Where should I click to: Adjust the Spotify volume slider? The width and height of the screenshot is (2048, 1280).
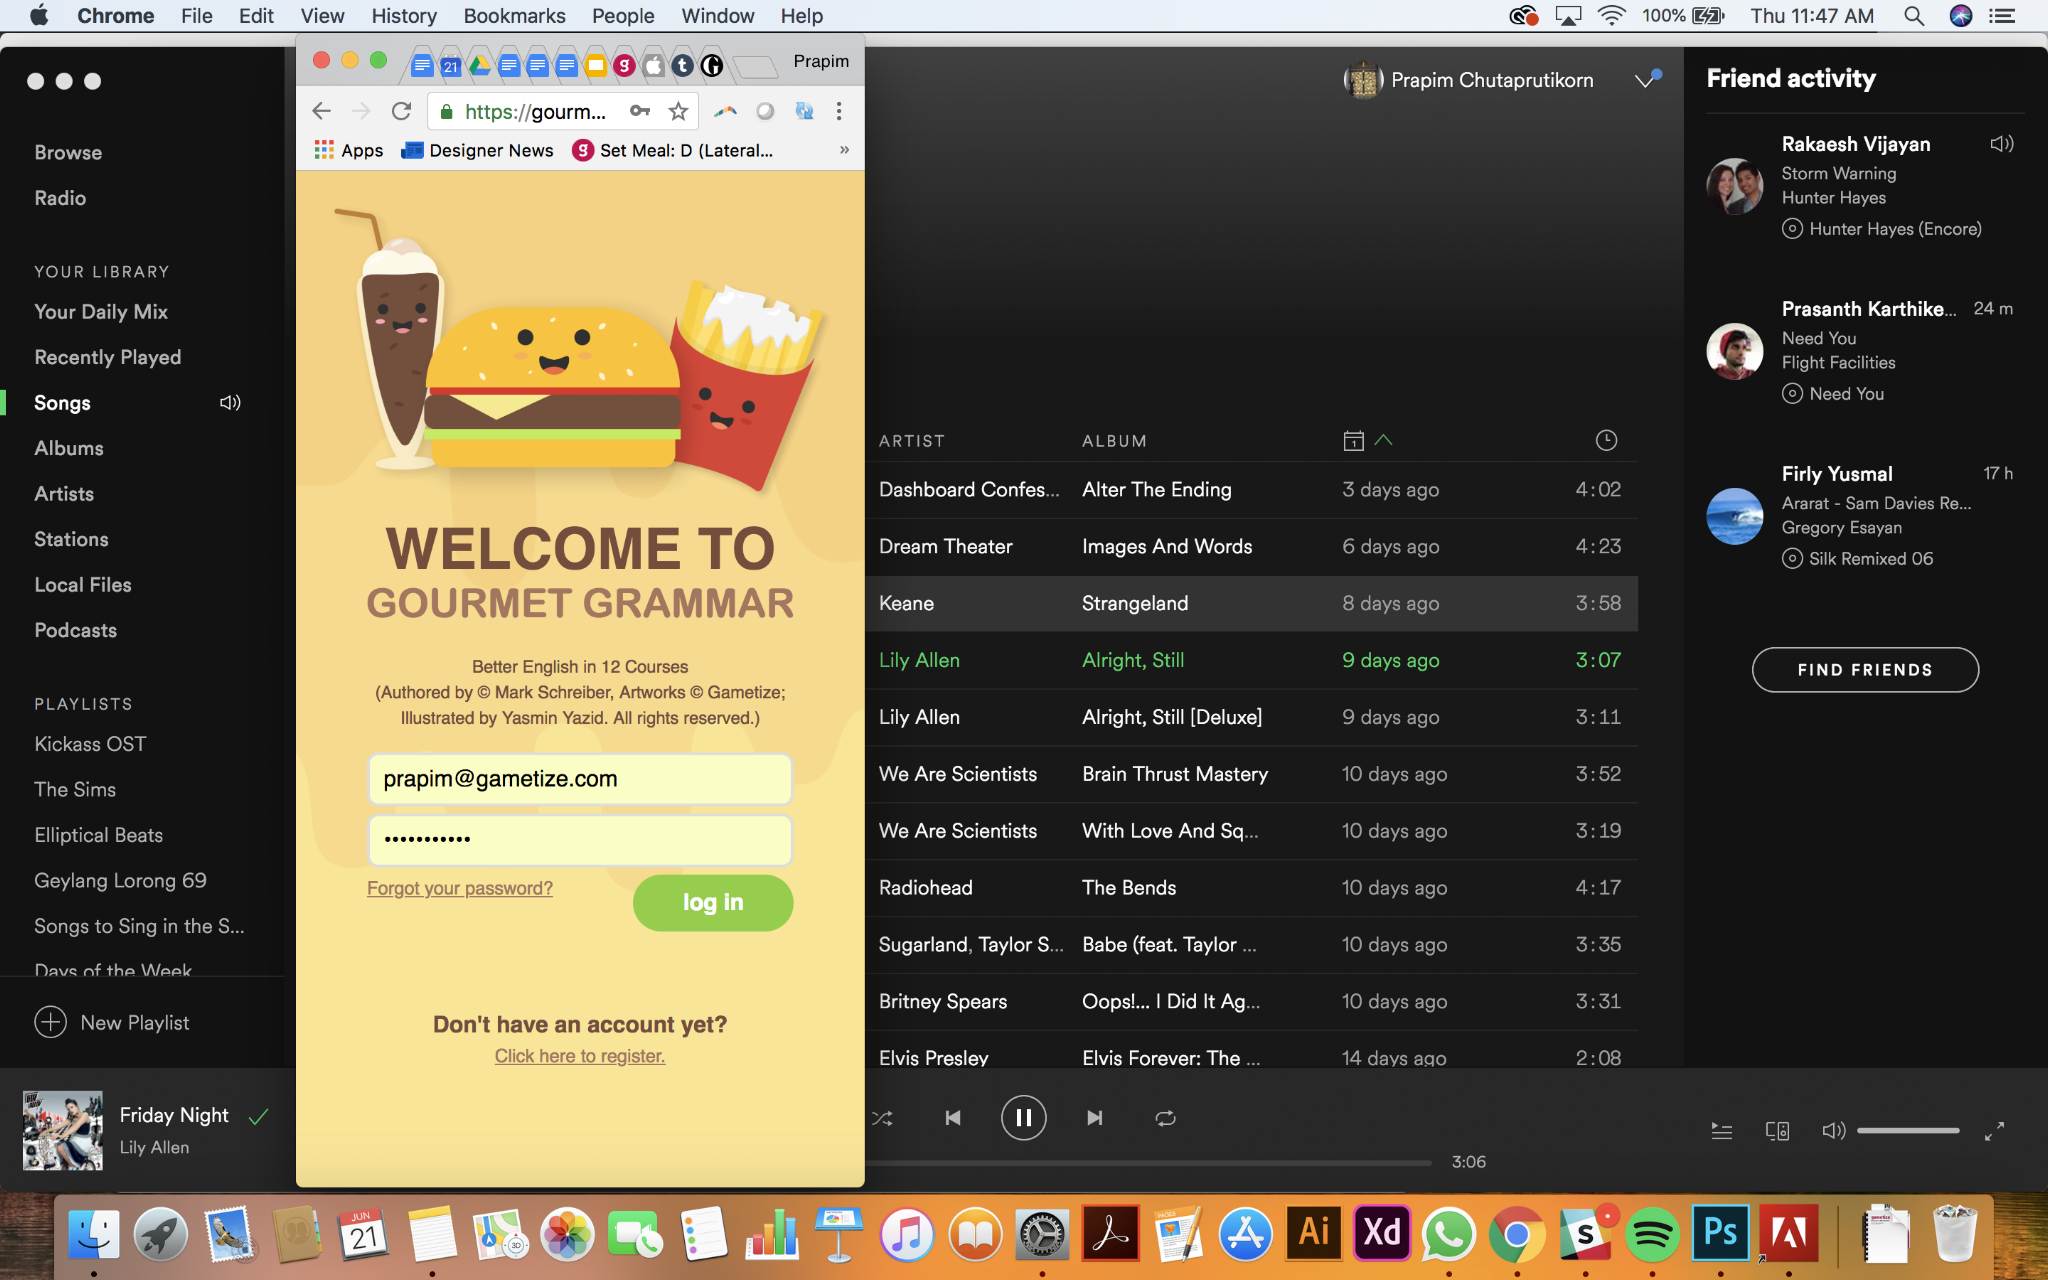[1908, 1131]
